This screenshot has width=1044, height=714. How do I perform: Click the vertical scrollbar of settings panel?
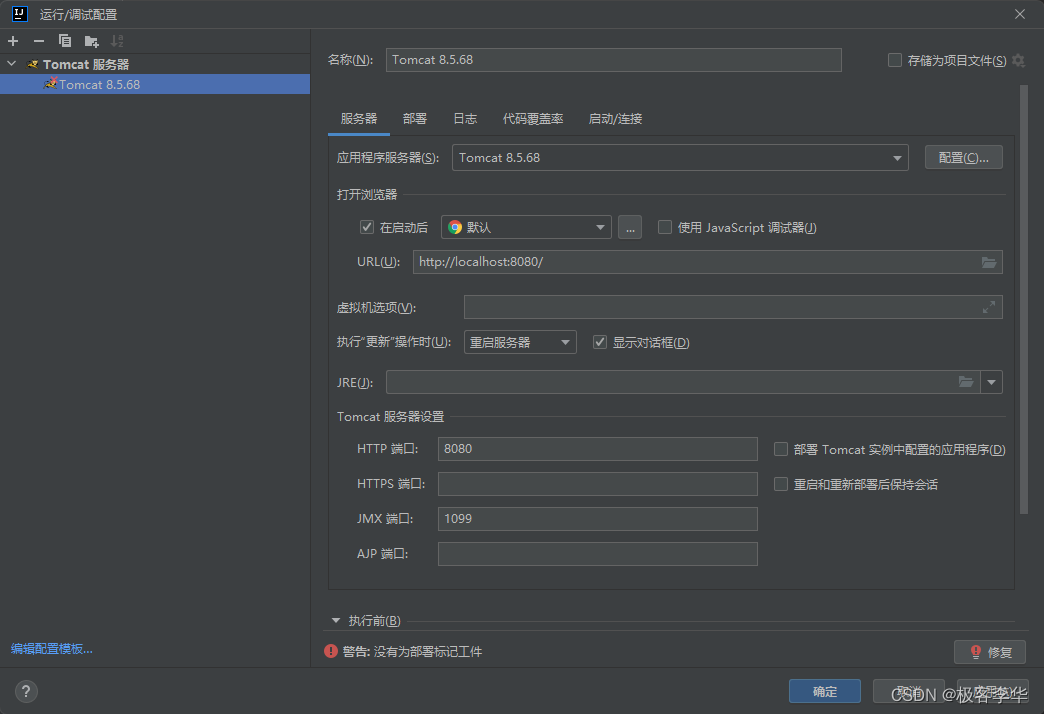coord(1023,300)
